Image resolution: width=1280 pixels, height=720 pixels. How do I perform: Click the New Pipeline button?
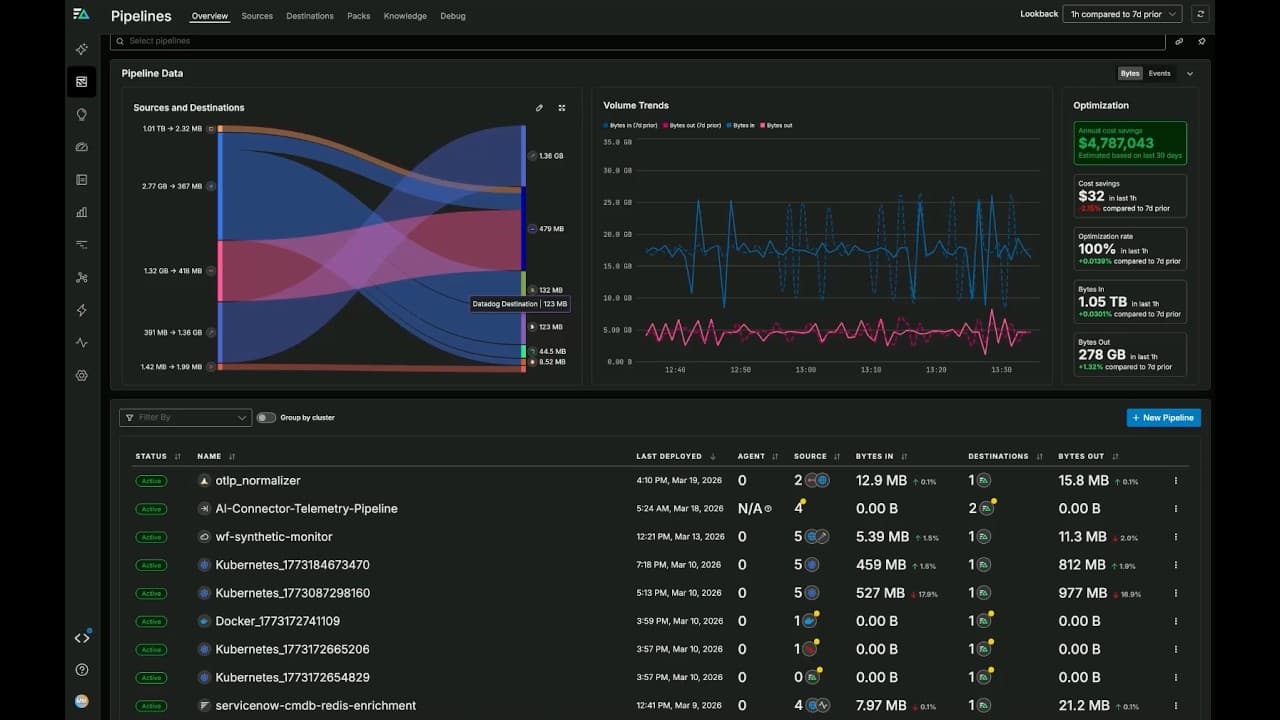[x=1163, y=417]
